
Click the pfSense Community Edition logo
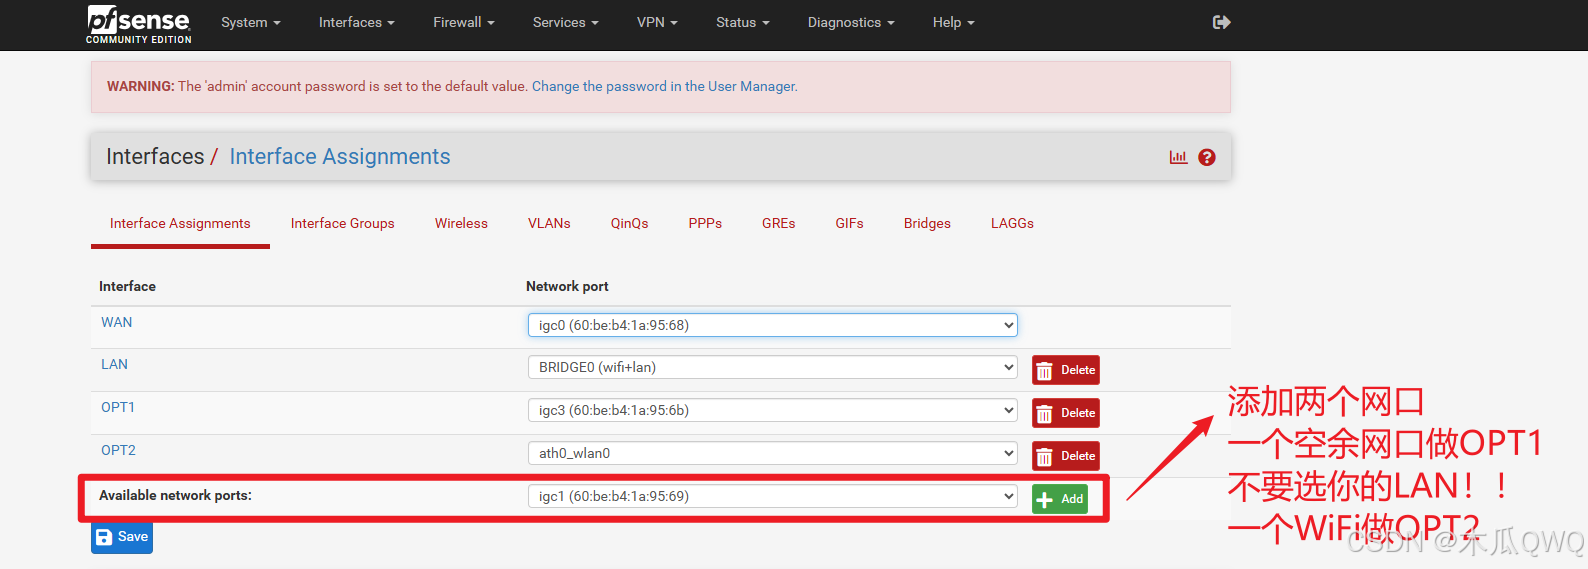(x=139, y=25)
